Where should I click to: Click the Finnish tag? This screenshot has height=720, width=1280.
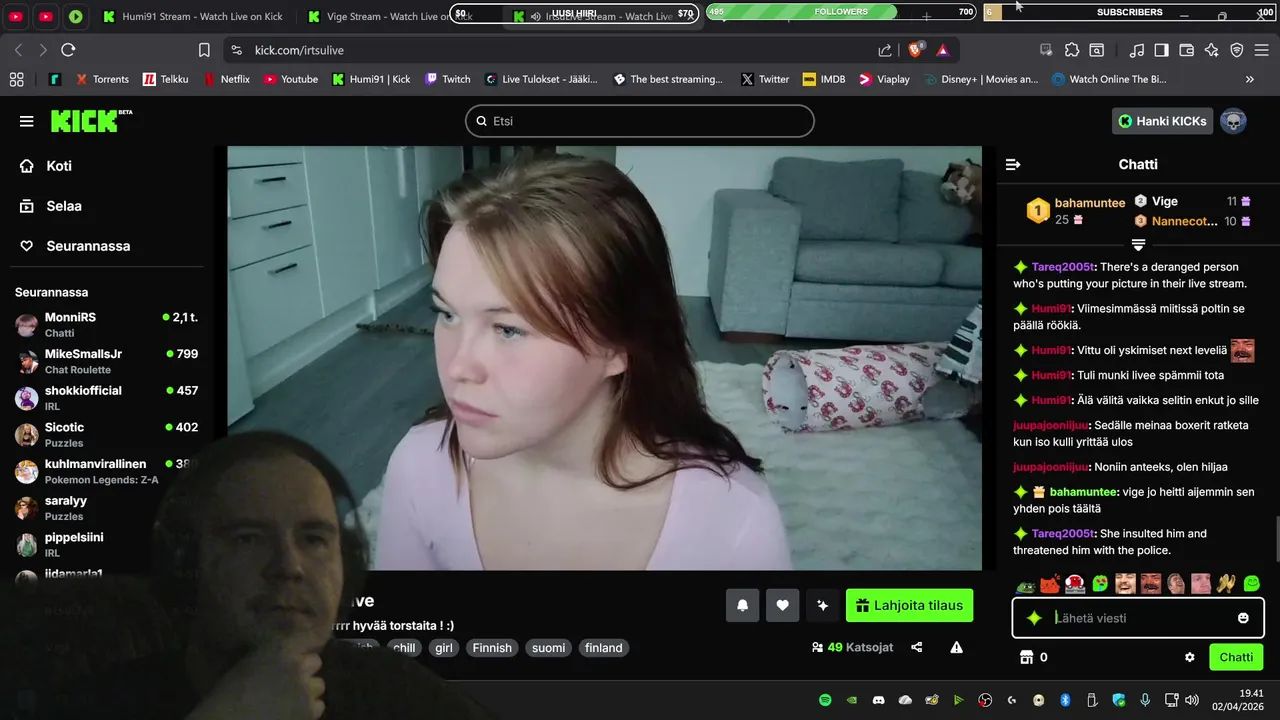point(492,648)
